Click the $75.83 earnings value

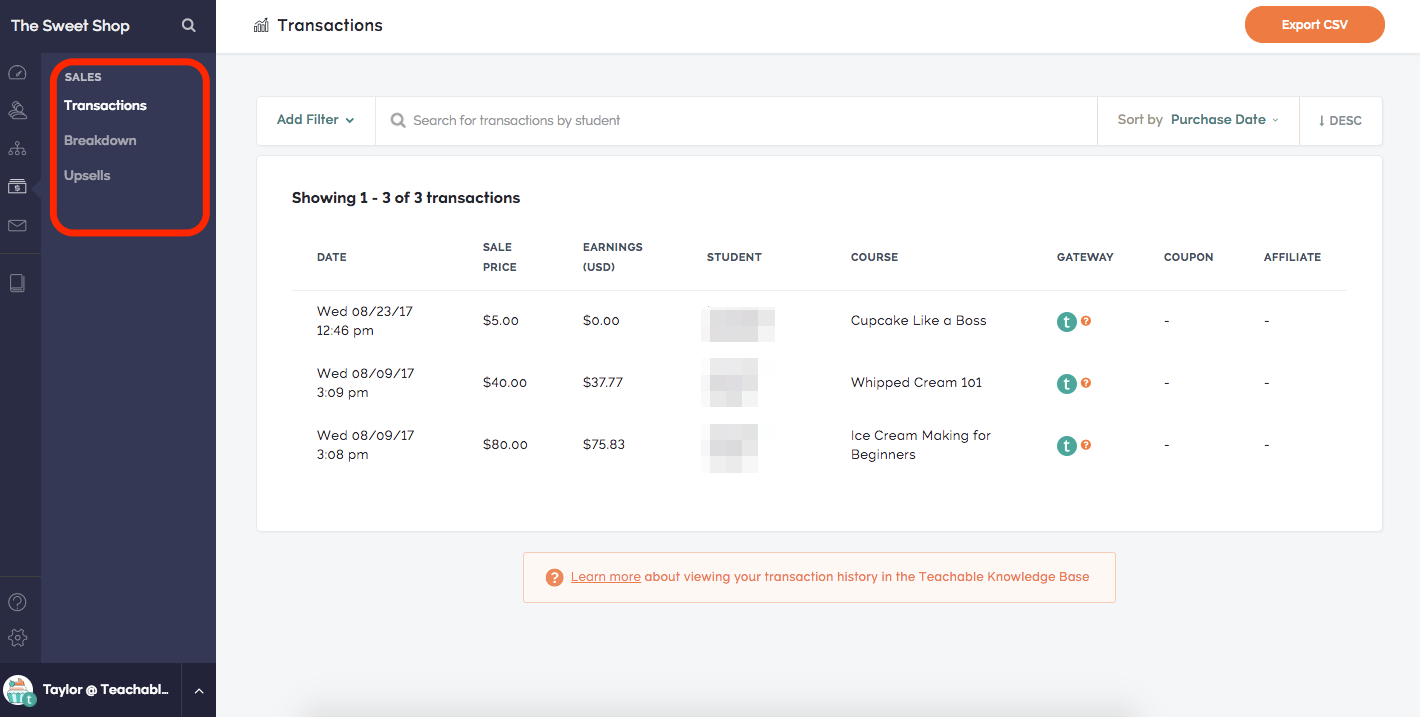click(604, 445)
